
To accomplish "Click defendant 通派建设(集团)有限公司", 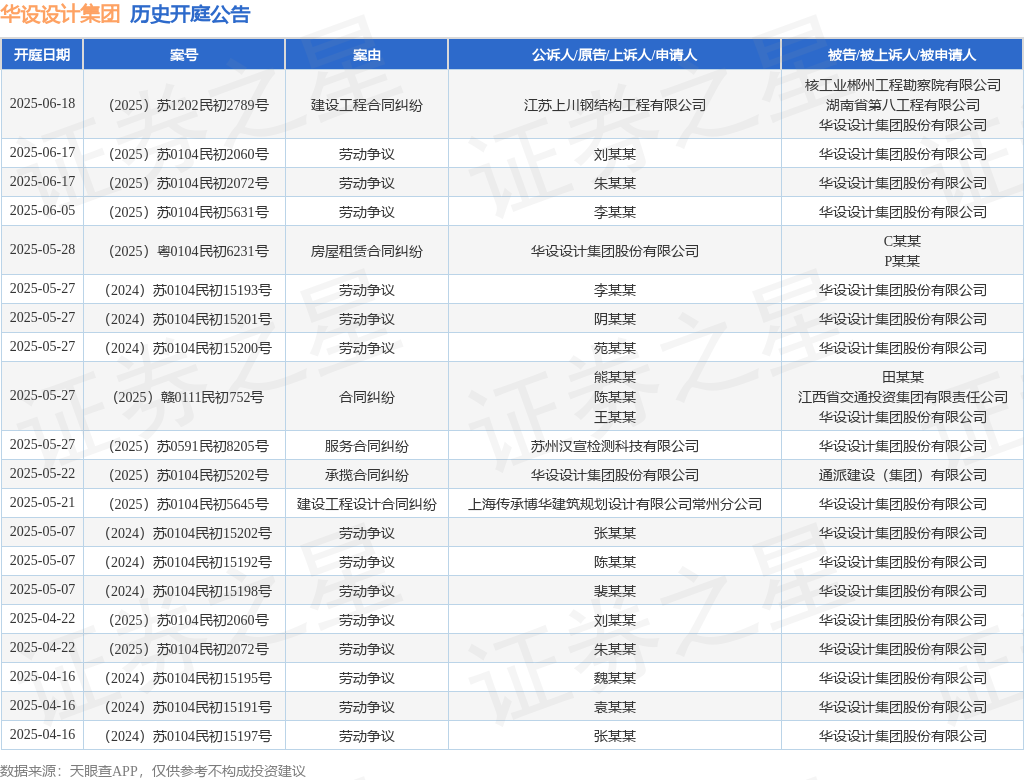I will (903, 475).
